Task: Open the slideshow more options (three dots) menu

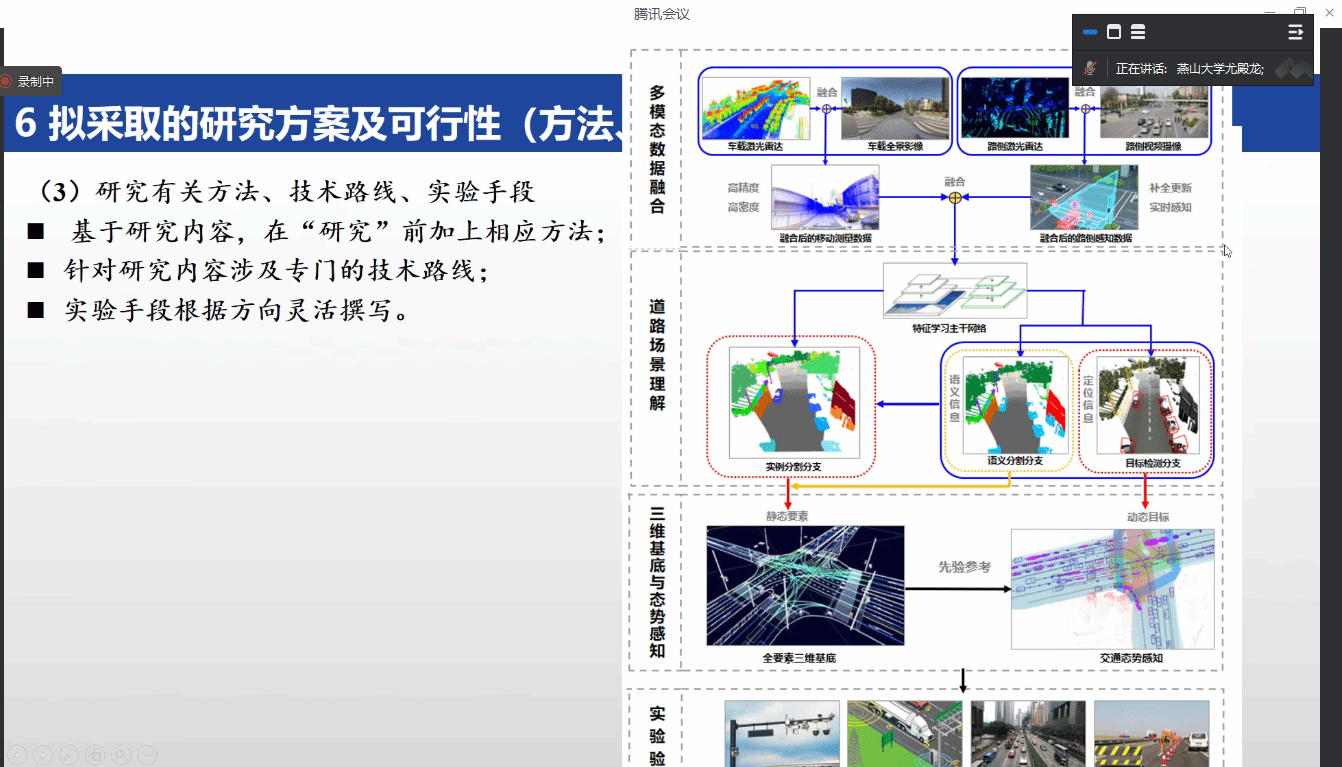Action: tap(147, 754)
